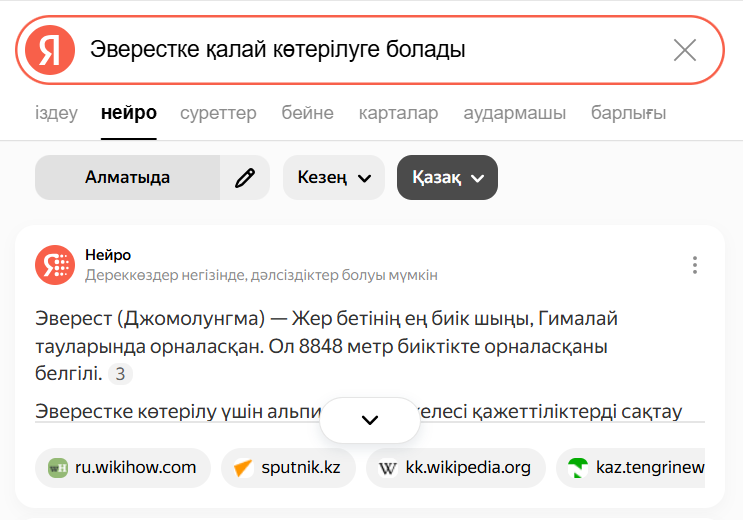
Task: Expand the Кезең period dropdown
Action: click(334, 178)
